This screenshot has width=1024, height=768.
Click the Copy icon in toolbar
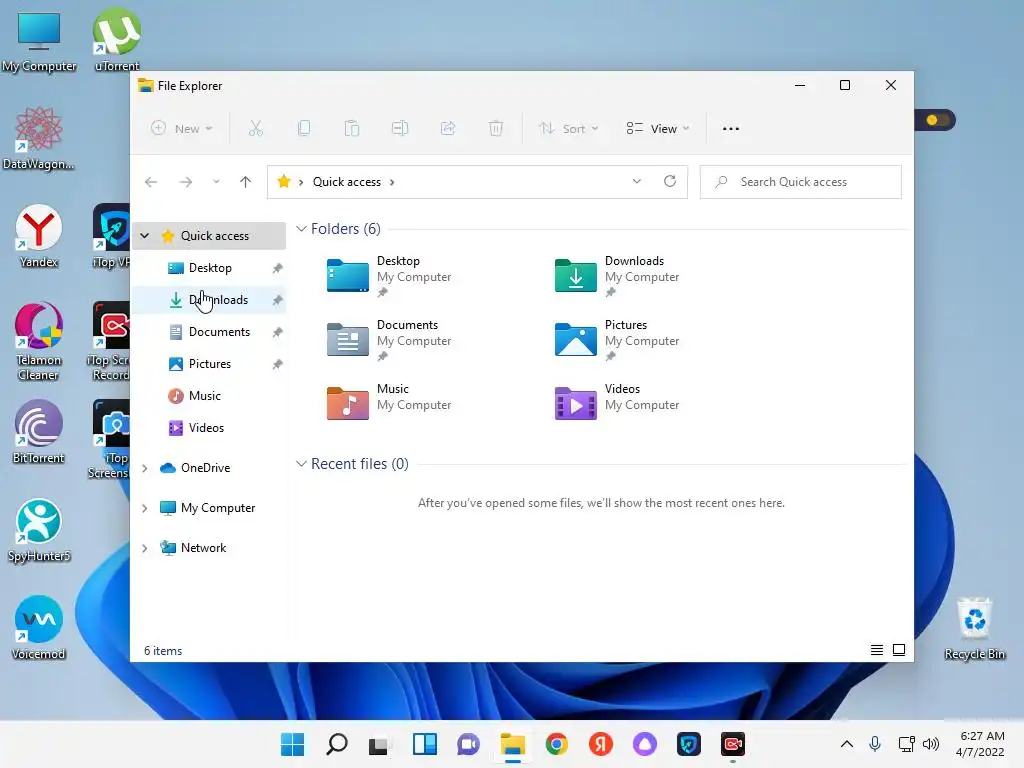click(304, 129)
